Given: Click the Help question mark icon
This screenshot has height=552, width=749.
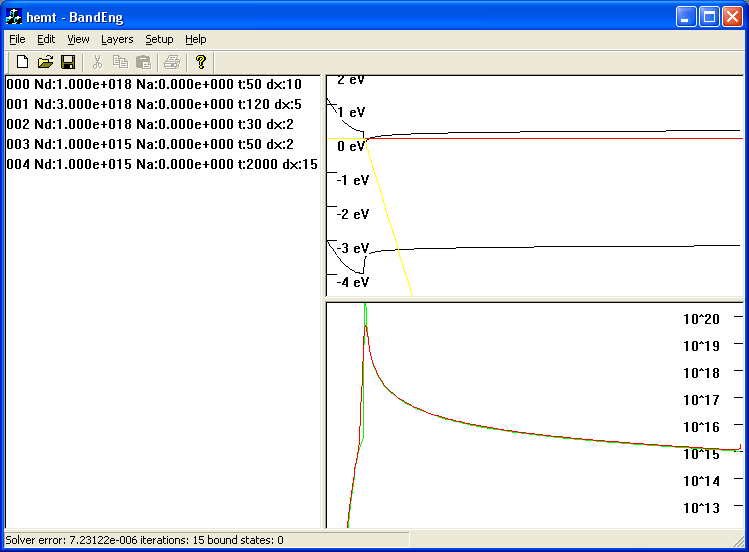Looking at the screenshot, I should tap(200, 62).
